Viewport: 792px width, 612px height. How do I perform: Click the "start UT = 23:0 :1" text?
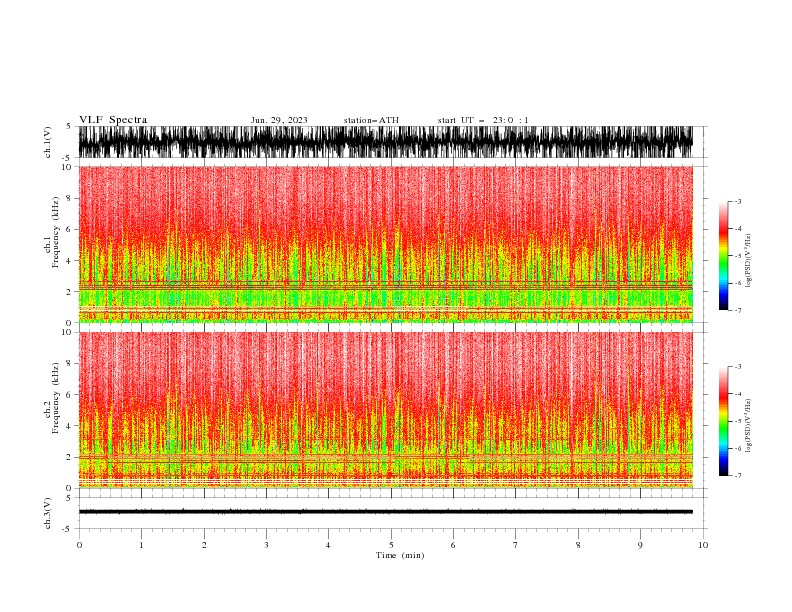tap(483, 120)
